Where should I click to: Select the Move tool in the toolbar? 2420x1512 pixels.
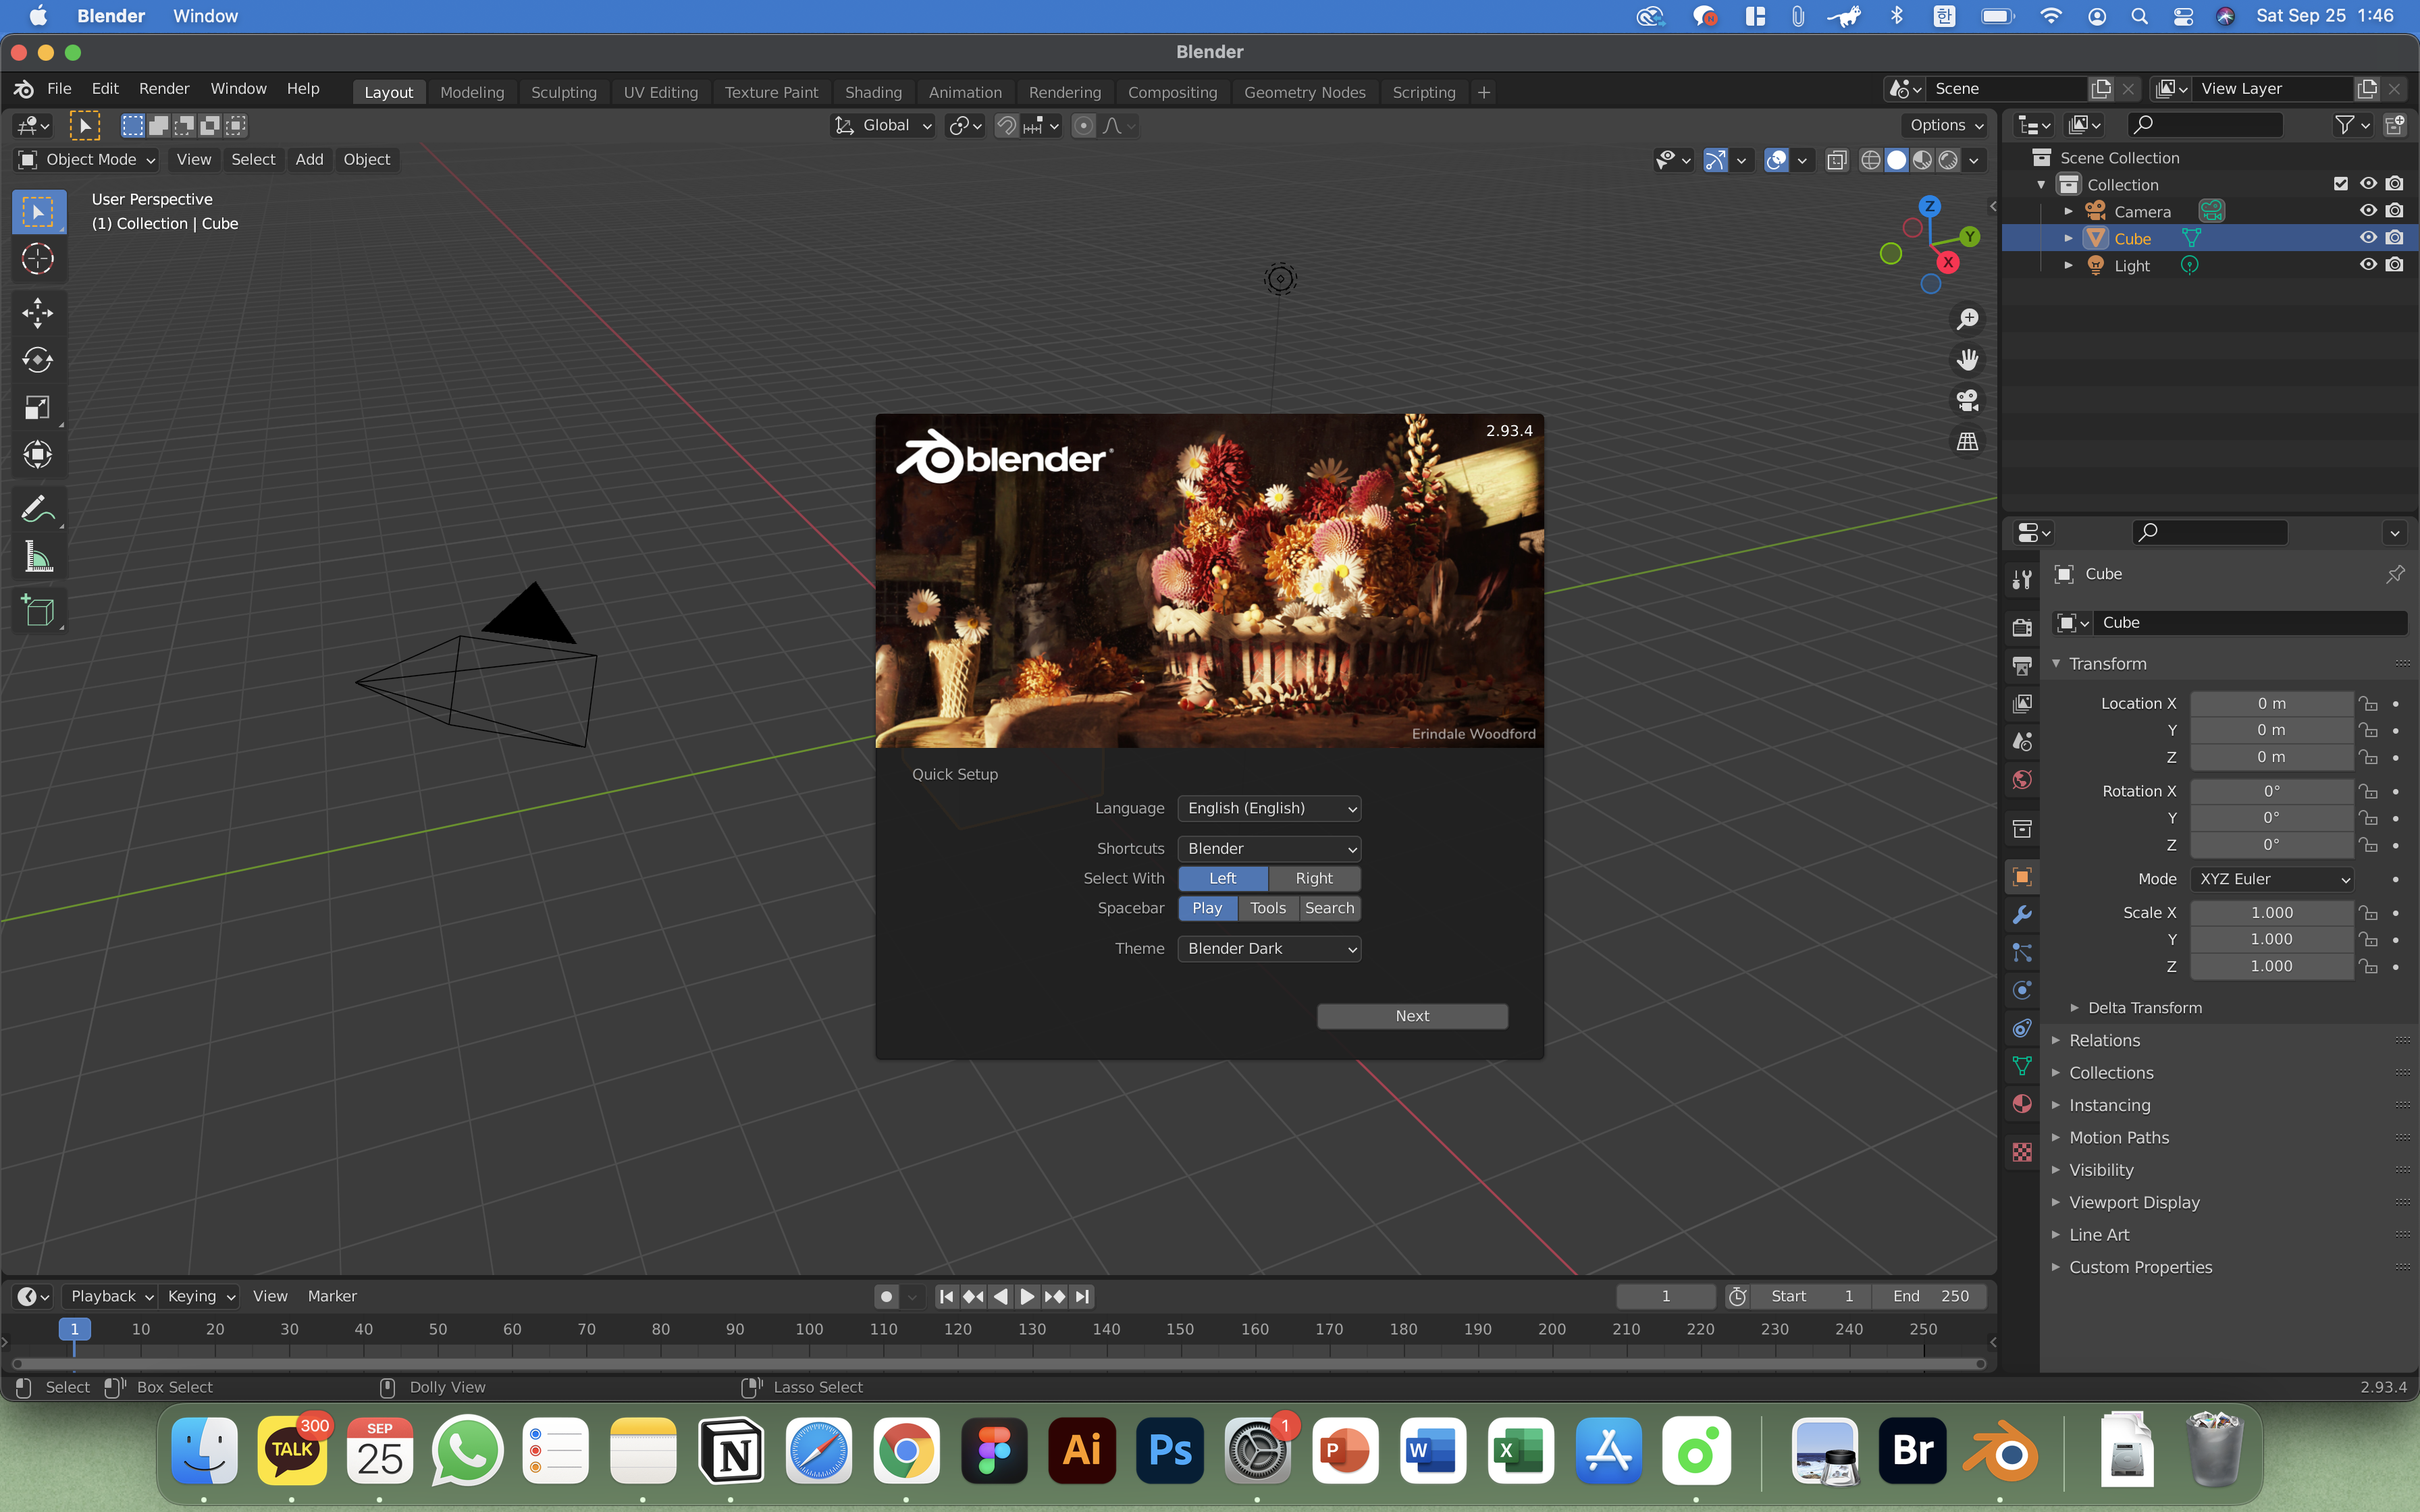[37, 313]
